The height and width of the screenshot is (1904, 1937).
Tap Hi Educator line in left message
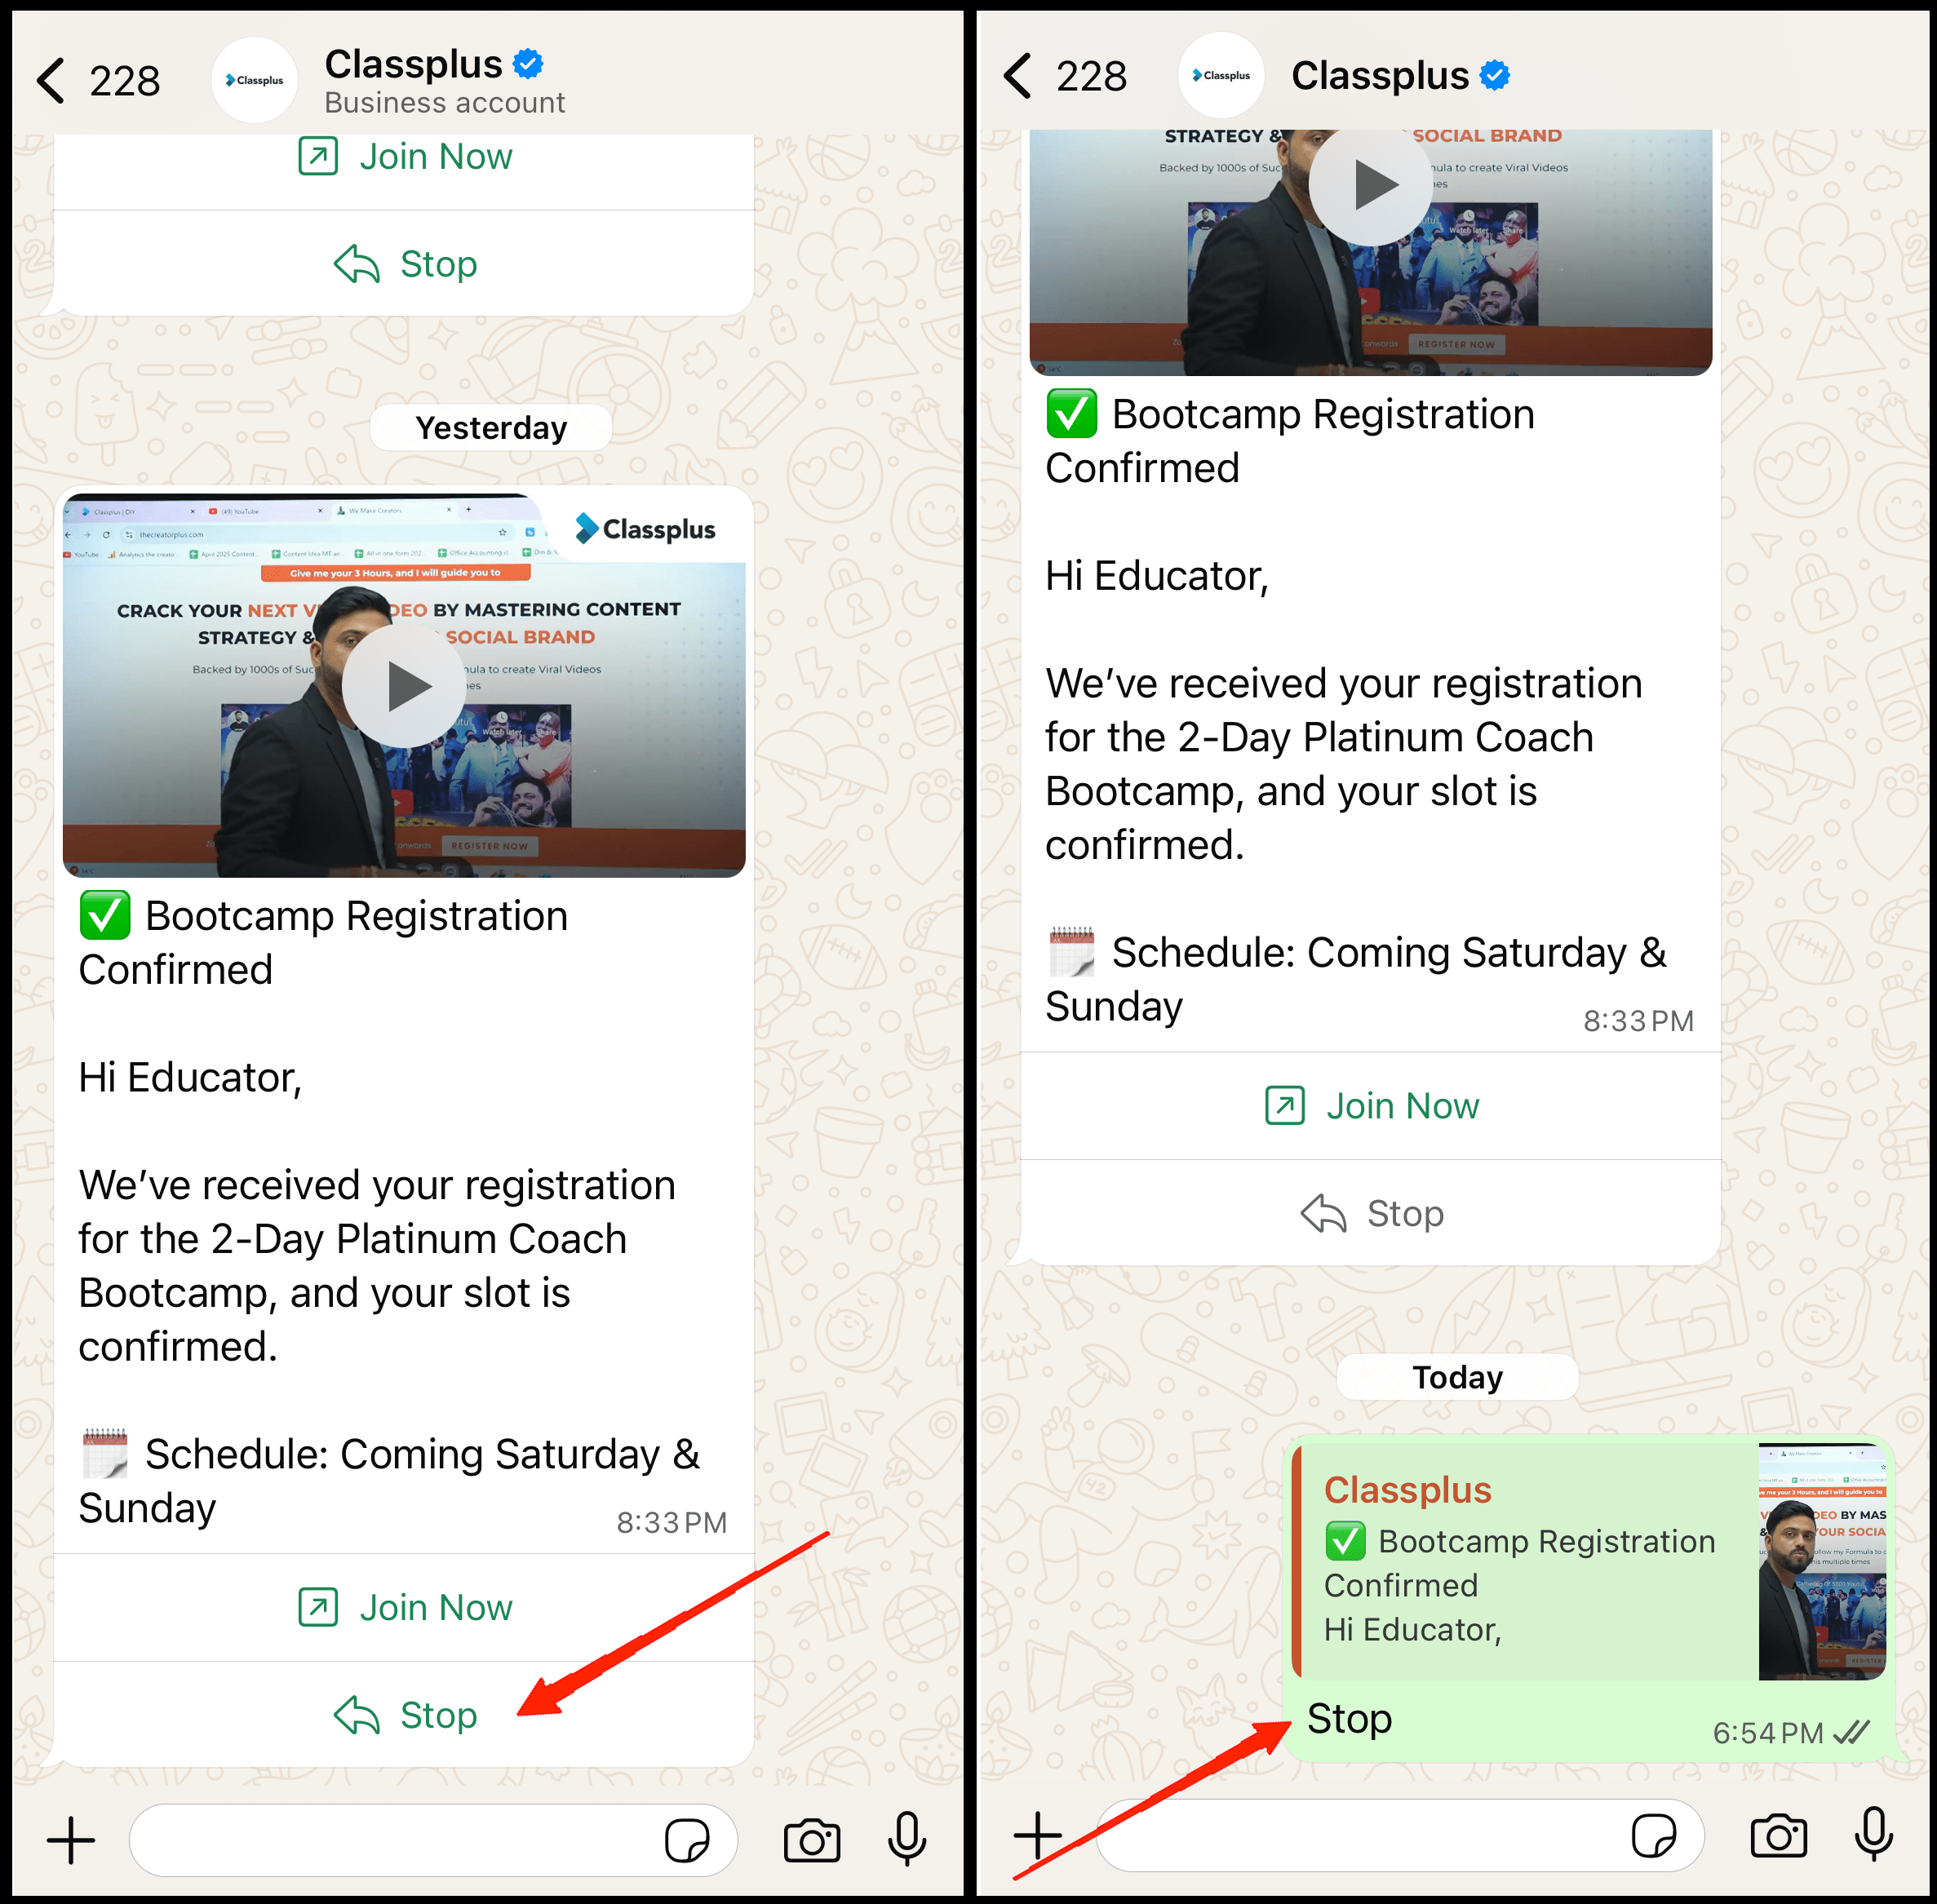(190, 1077)
